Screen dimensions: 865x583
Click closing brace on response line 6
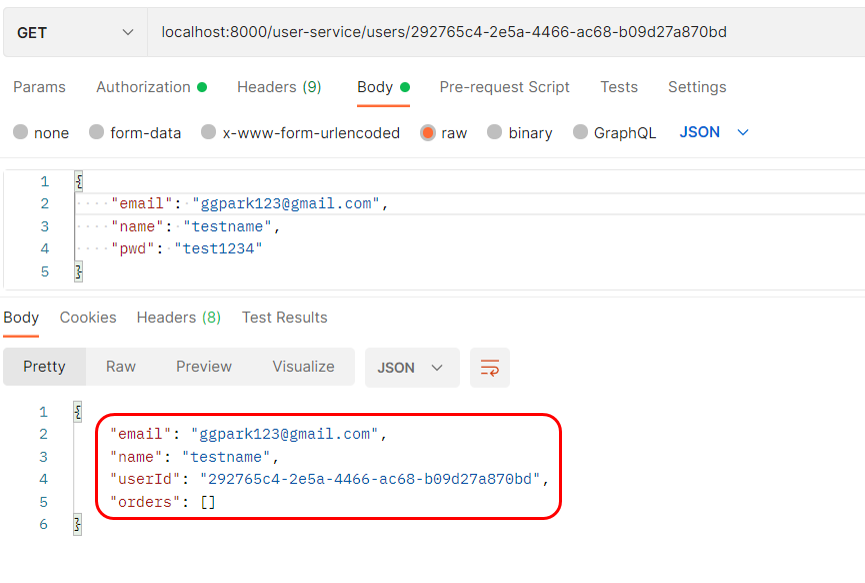tap(78, 525)
